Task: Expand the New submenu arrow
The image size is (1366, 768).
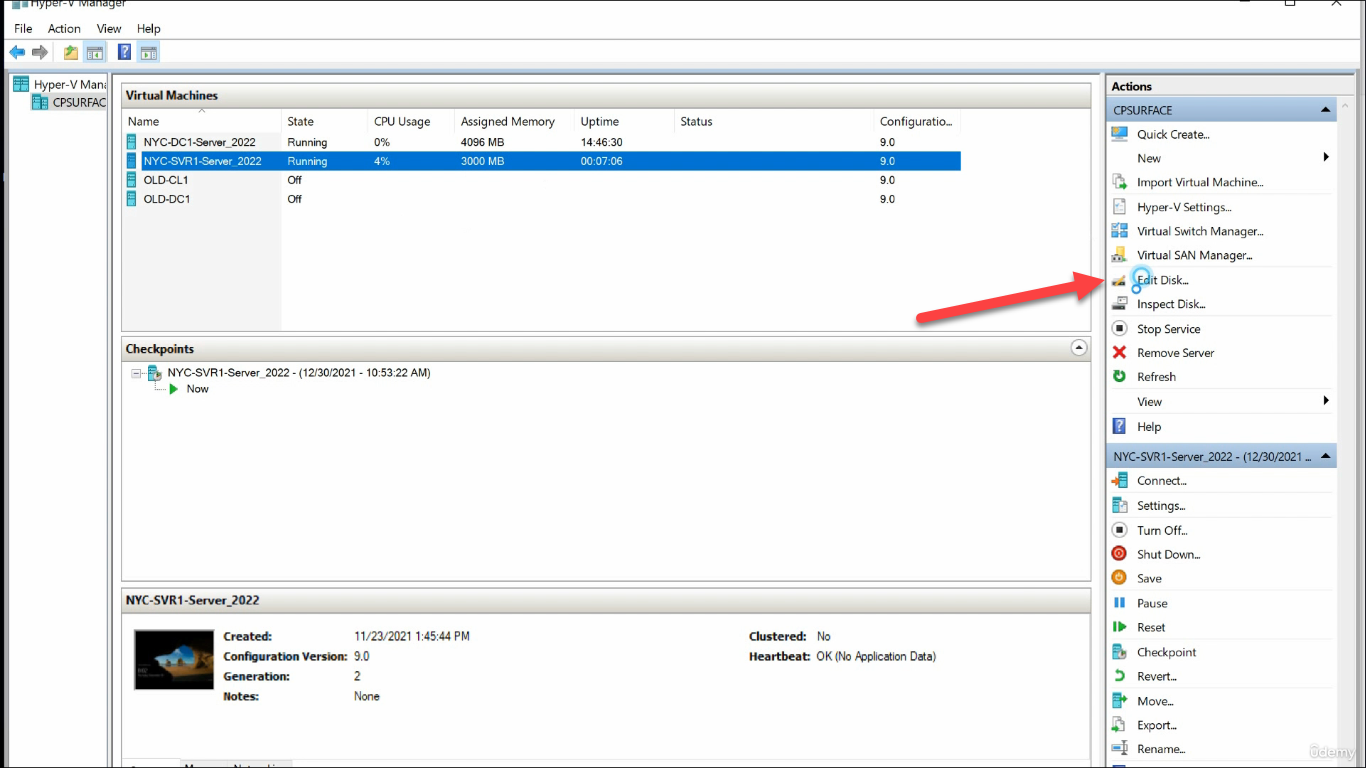Action: [x=1326, y=157]
